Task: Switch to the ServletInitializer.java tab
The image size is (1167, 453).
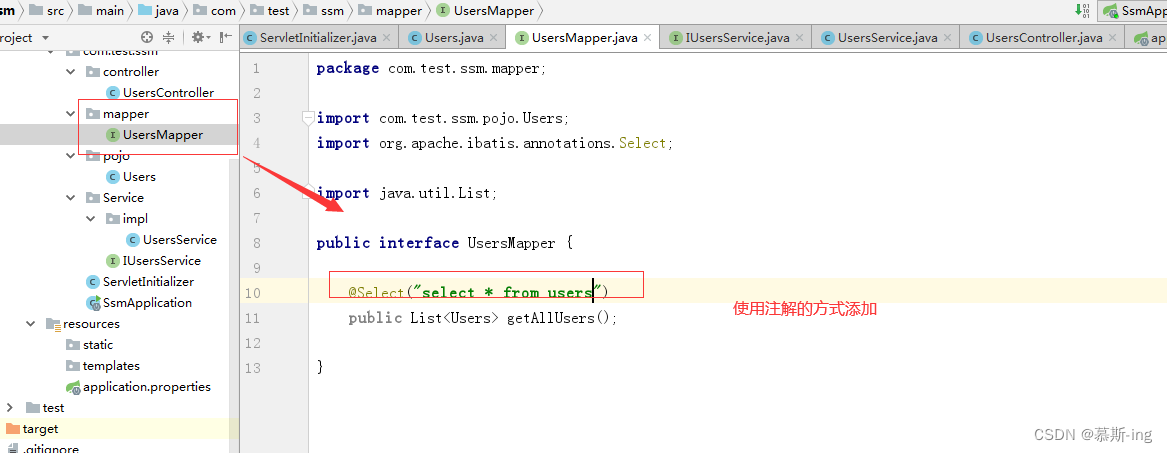Action: (319, 37)
